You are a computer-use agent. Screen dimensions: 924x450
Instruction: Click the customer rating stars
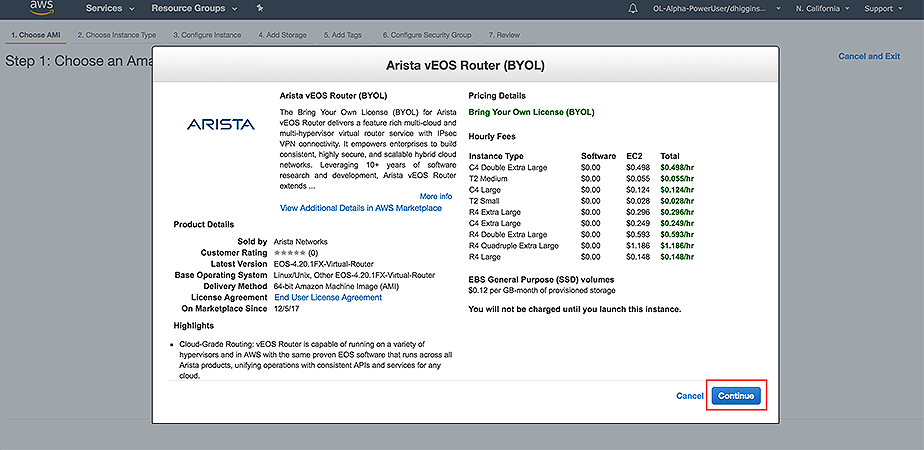coord(289,253)
